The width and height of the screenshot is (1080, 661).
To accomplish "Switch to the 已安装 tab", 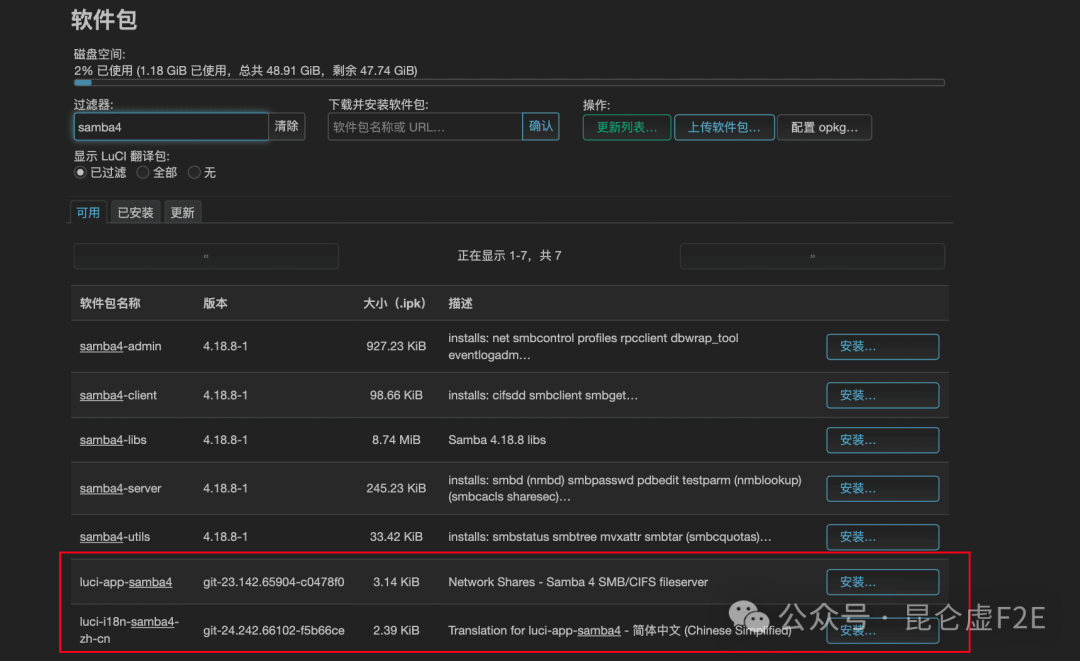I will [136, 212].
